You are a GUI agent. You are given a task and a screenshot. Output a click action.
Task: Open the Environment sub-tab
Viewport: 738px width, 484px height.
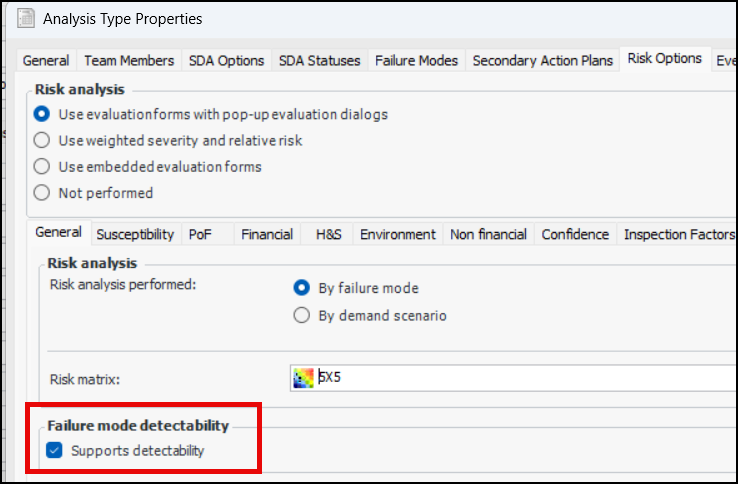398,234
